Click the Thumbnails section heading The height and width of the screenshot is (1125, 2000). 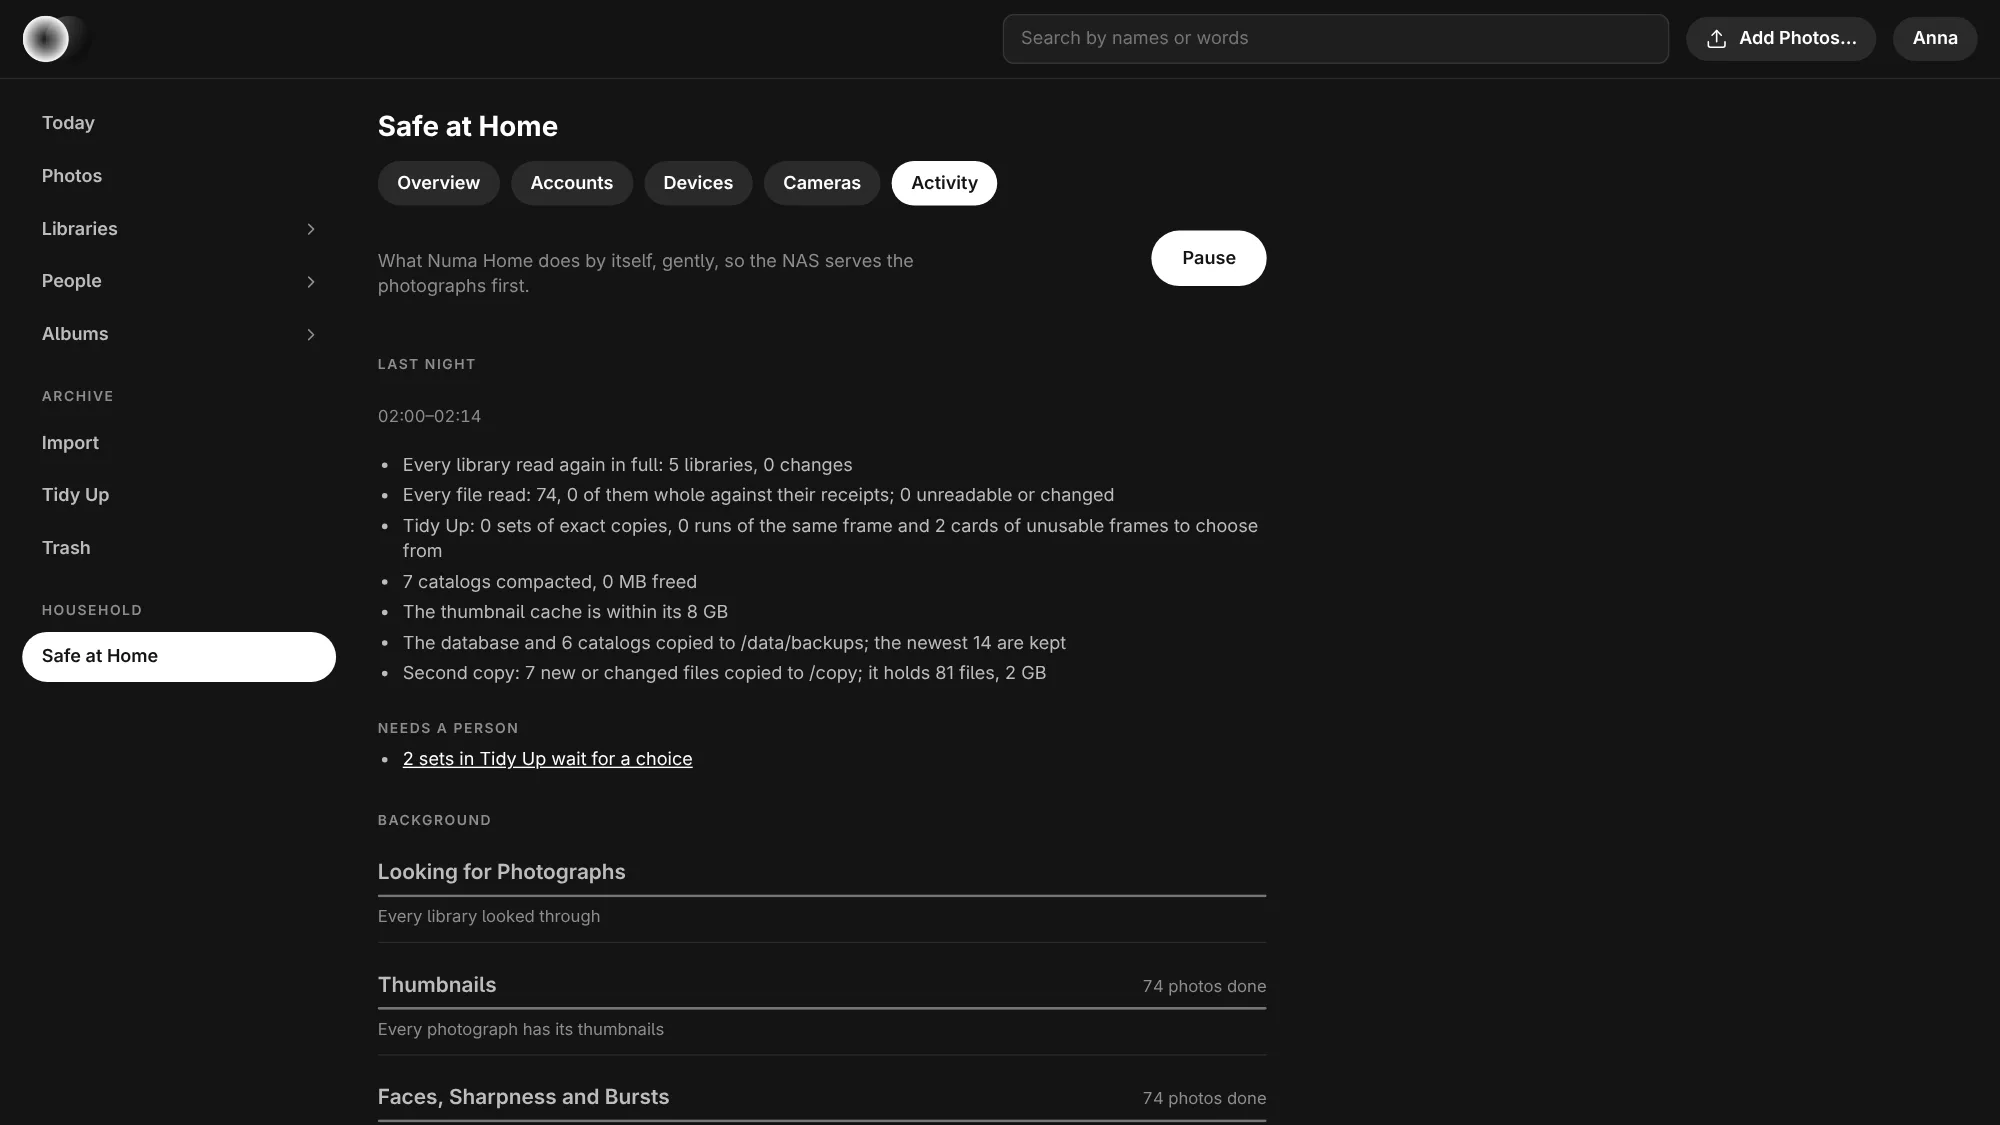click(437, 985)
